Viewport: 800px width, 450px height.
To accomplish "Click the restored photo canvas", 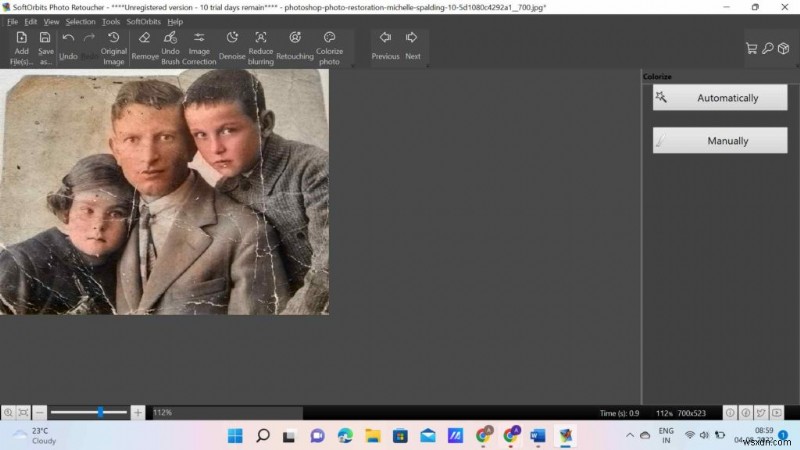I will 164,192.
